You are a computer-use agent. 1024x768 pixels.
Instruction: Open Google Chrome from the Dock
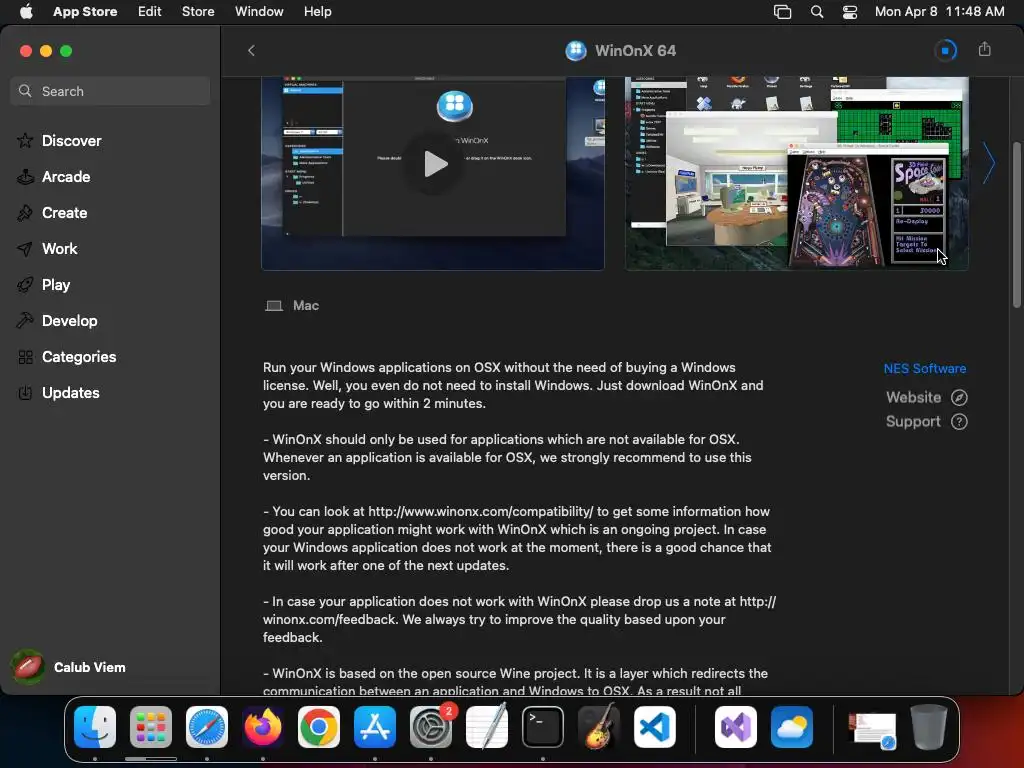coord(319,726)
